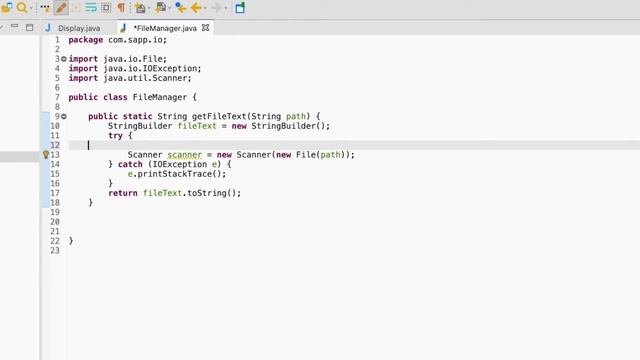
Task: Open Forward navigation history dropdown
Action: coord(225,8)
